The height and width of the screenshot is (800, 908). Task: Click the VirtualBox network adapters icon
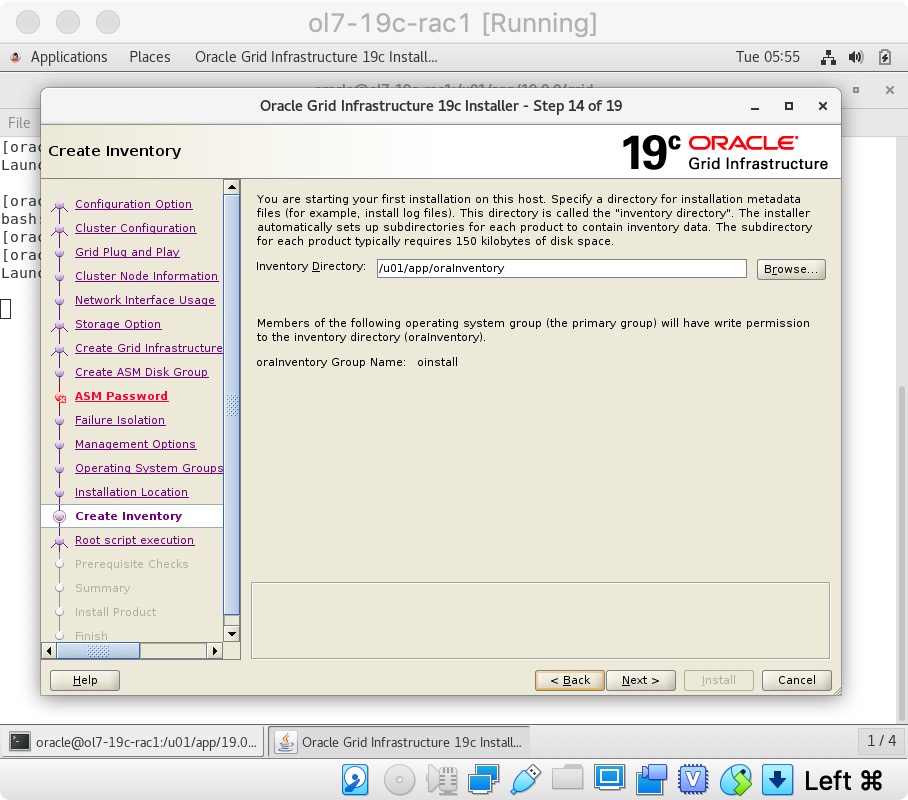click(x=484, y=779)
